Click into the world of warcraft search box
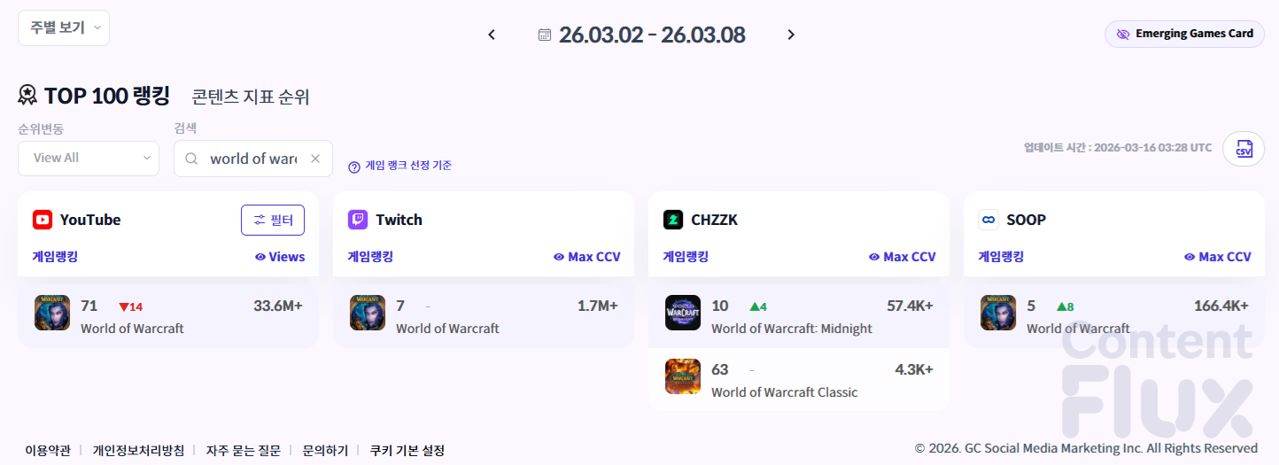This screenshot has width=1279, height=465. pos(252,158)
